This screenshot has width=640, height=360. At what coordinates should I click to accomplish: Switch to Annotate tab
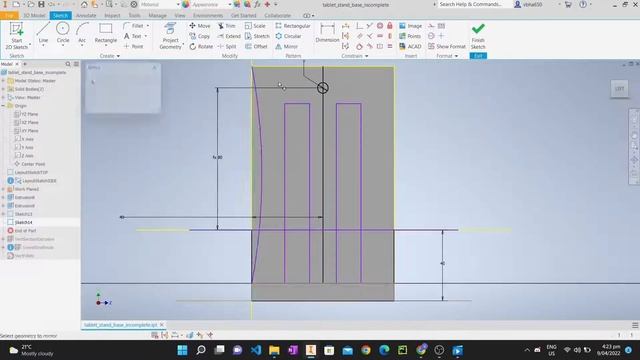(86, 16)
